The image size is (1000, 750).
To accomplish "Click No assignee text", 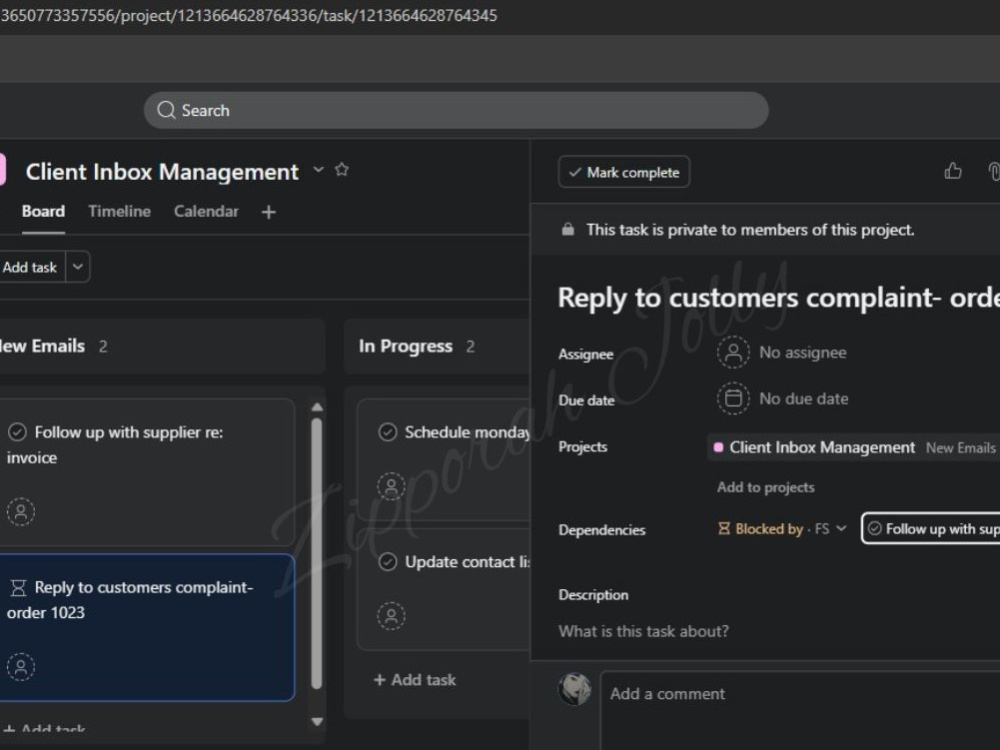I will (x=803, y=352).
